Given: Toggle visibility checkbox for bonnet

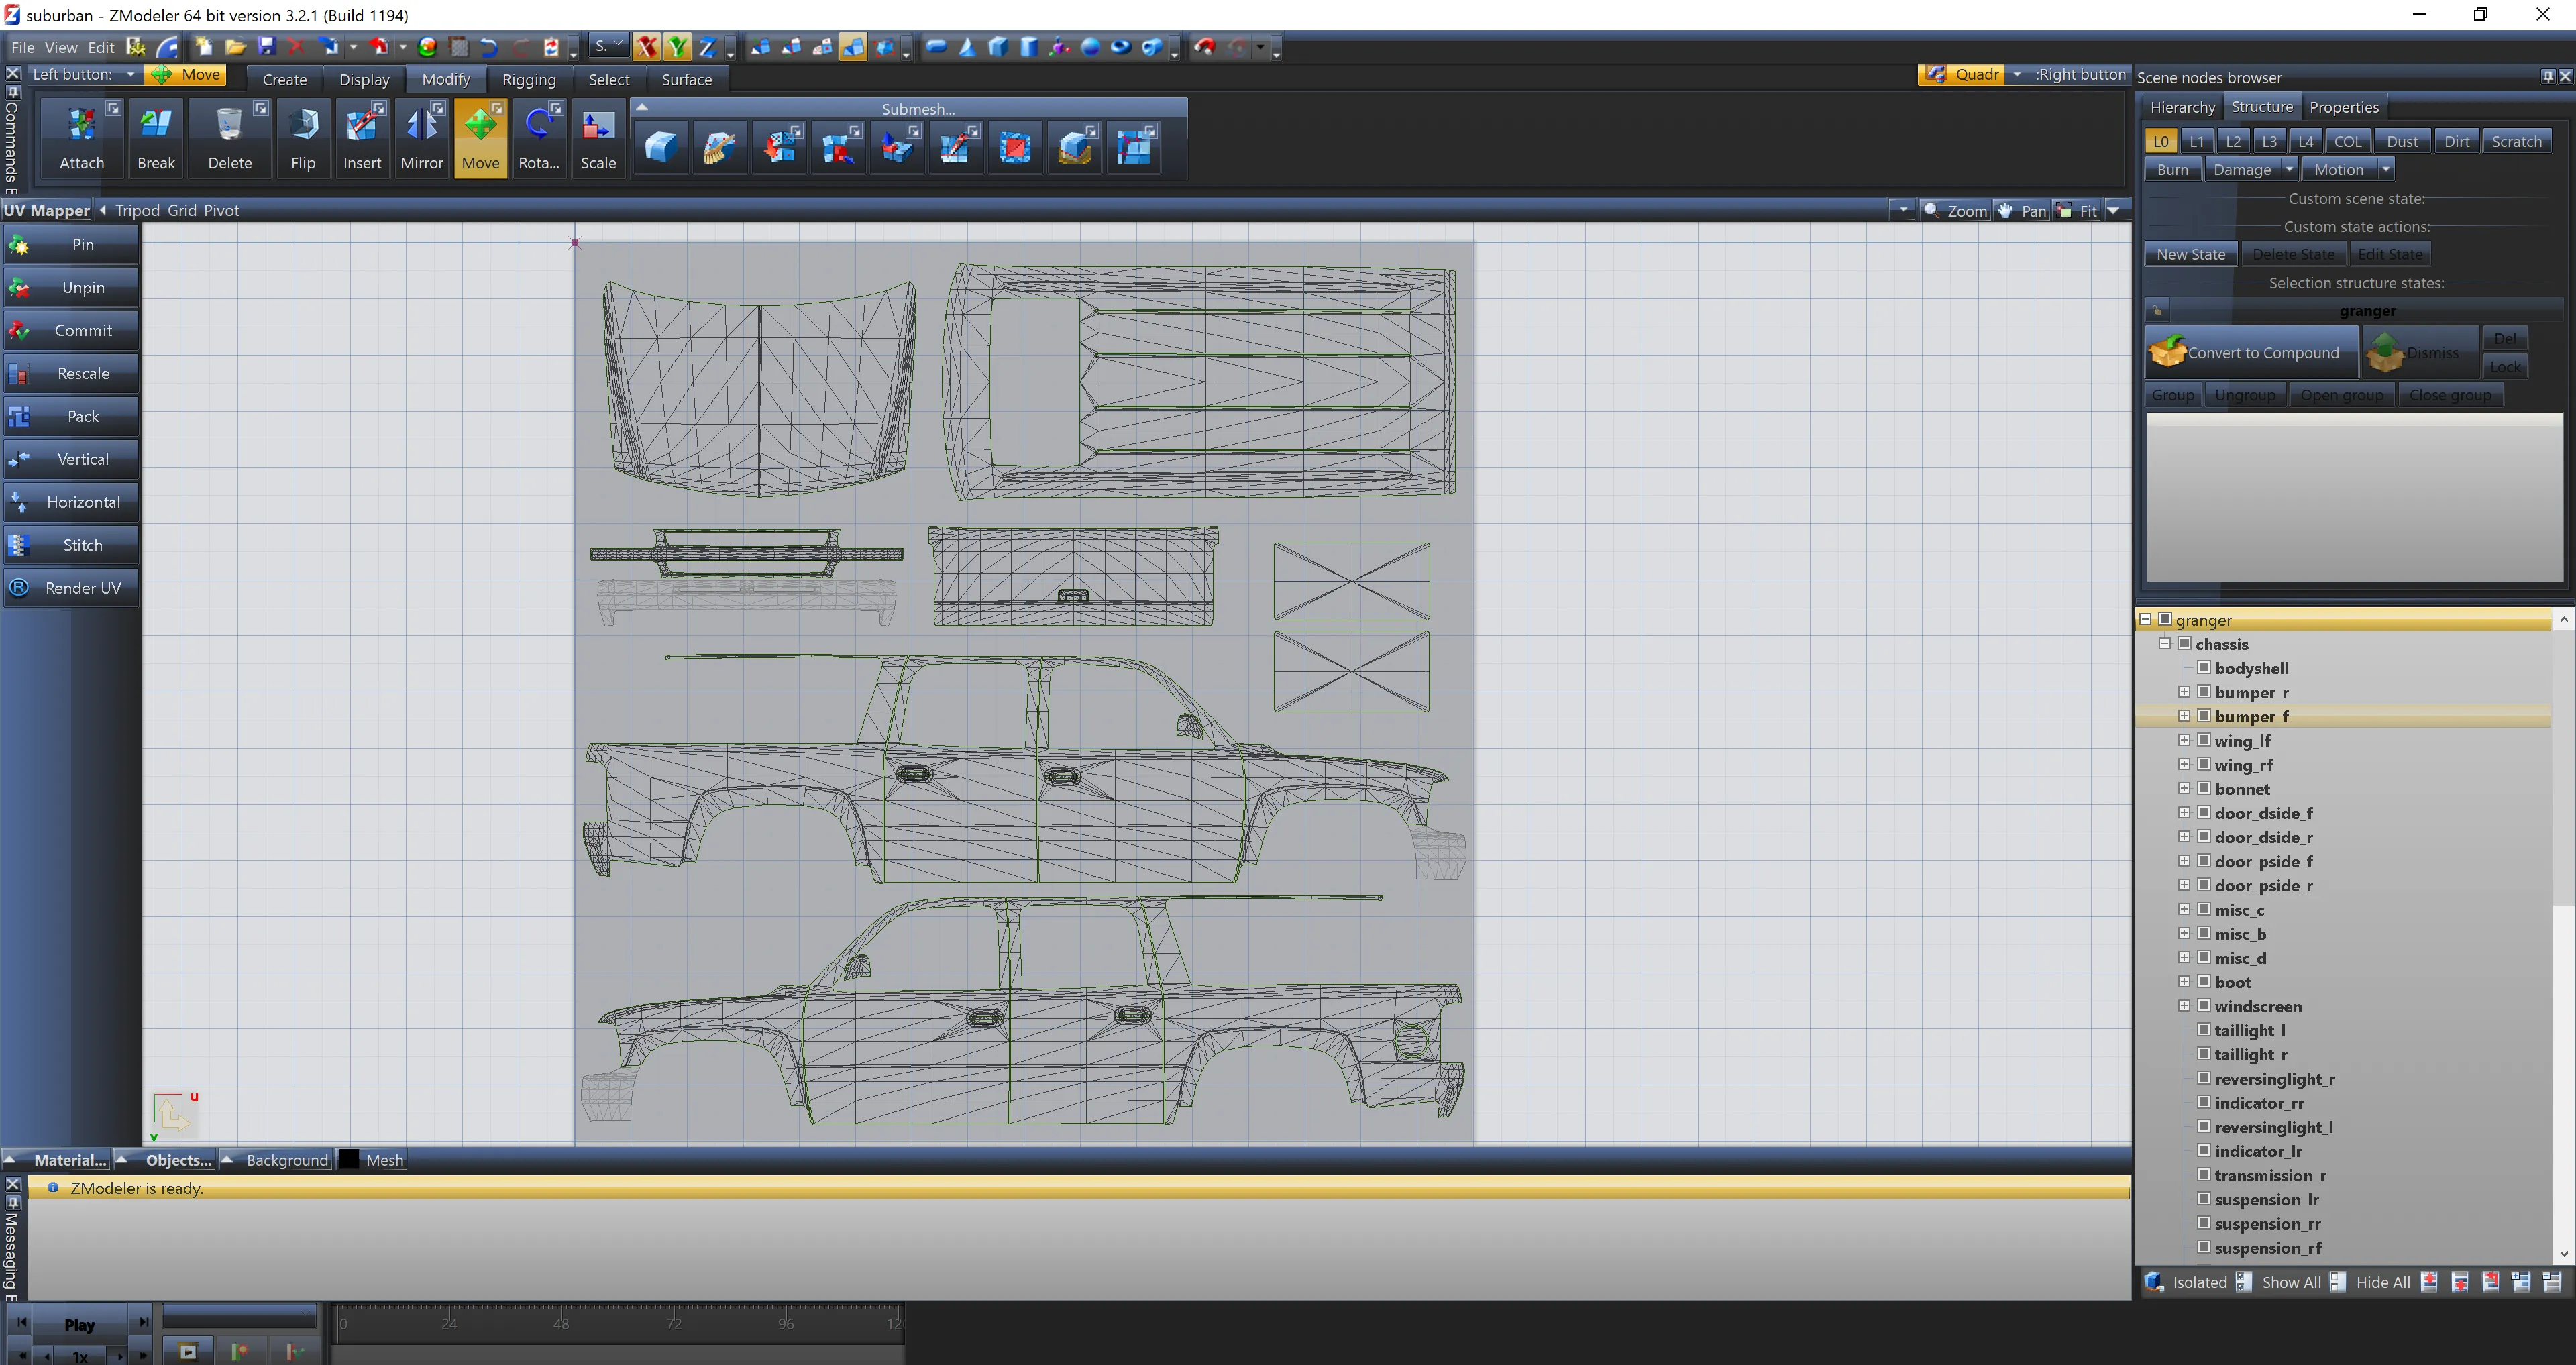Looking at the screenshot, I should coord(2204,788).
